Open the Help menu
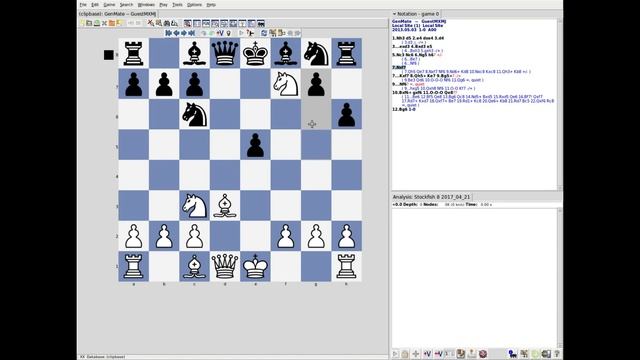Image resolution: width=640 pixels, height=360 pixels. [211, 5]
